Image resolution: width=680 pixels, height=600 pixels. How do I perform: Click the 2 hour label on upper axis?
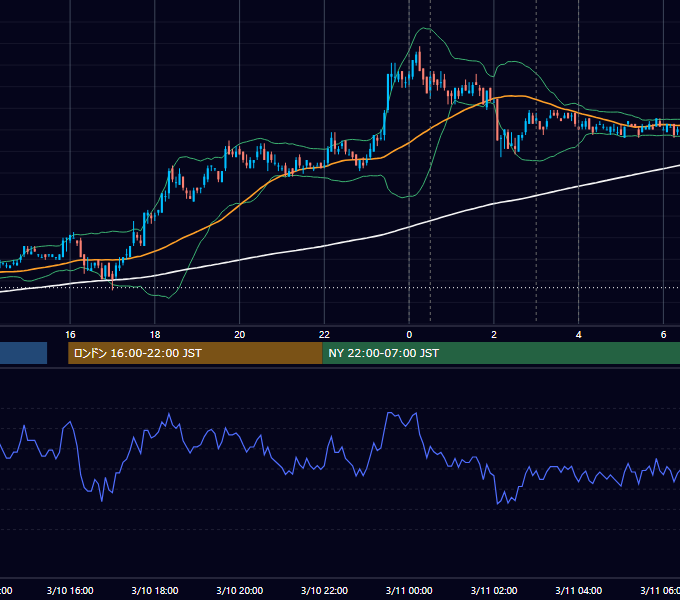(x=494, y=335)
